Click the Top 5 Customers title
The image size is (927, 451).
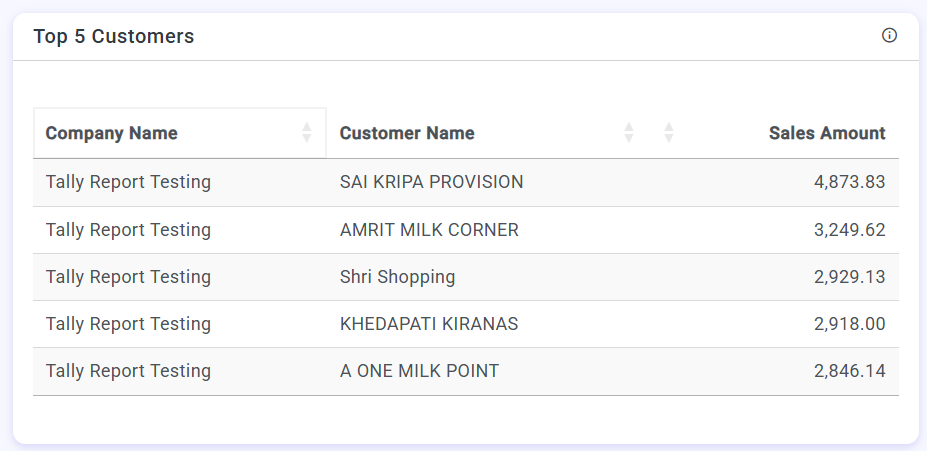(x=114, y=37)
